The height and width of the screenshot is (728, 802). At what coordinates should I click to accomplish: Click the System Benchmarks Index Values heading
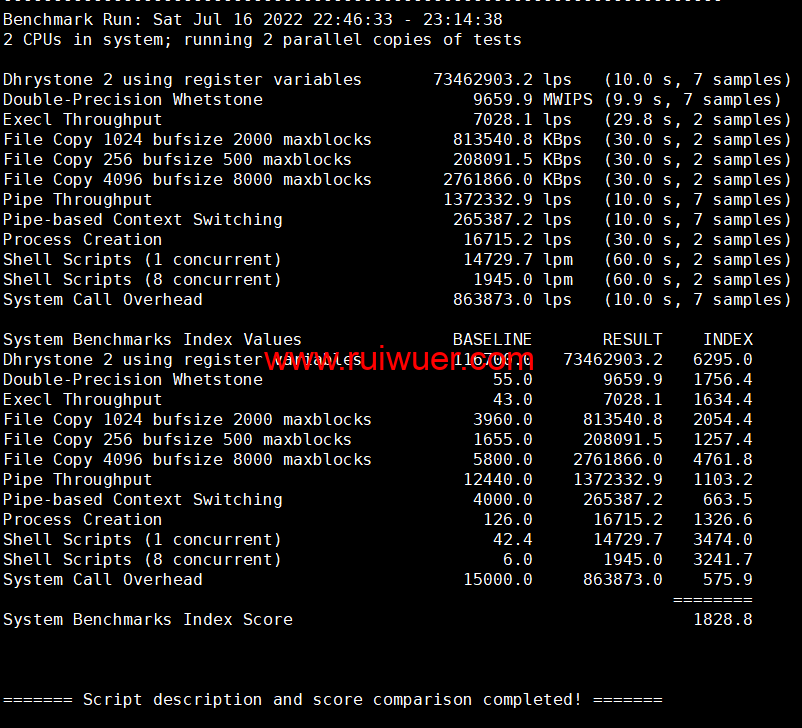coord(152,340)
